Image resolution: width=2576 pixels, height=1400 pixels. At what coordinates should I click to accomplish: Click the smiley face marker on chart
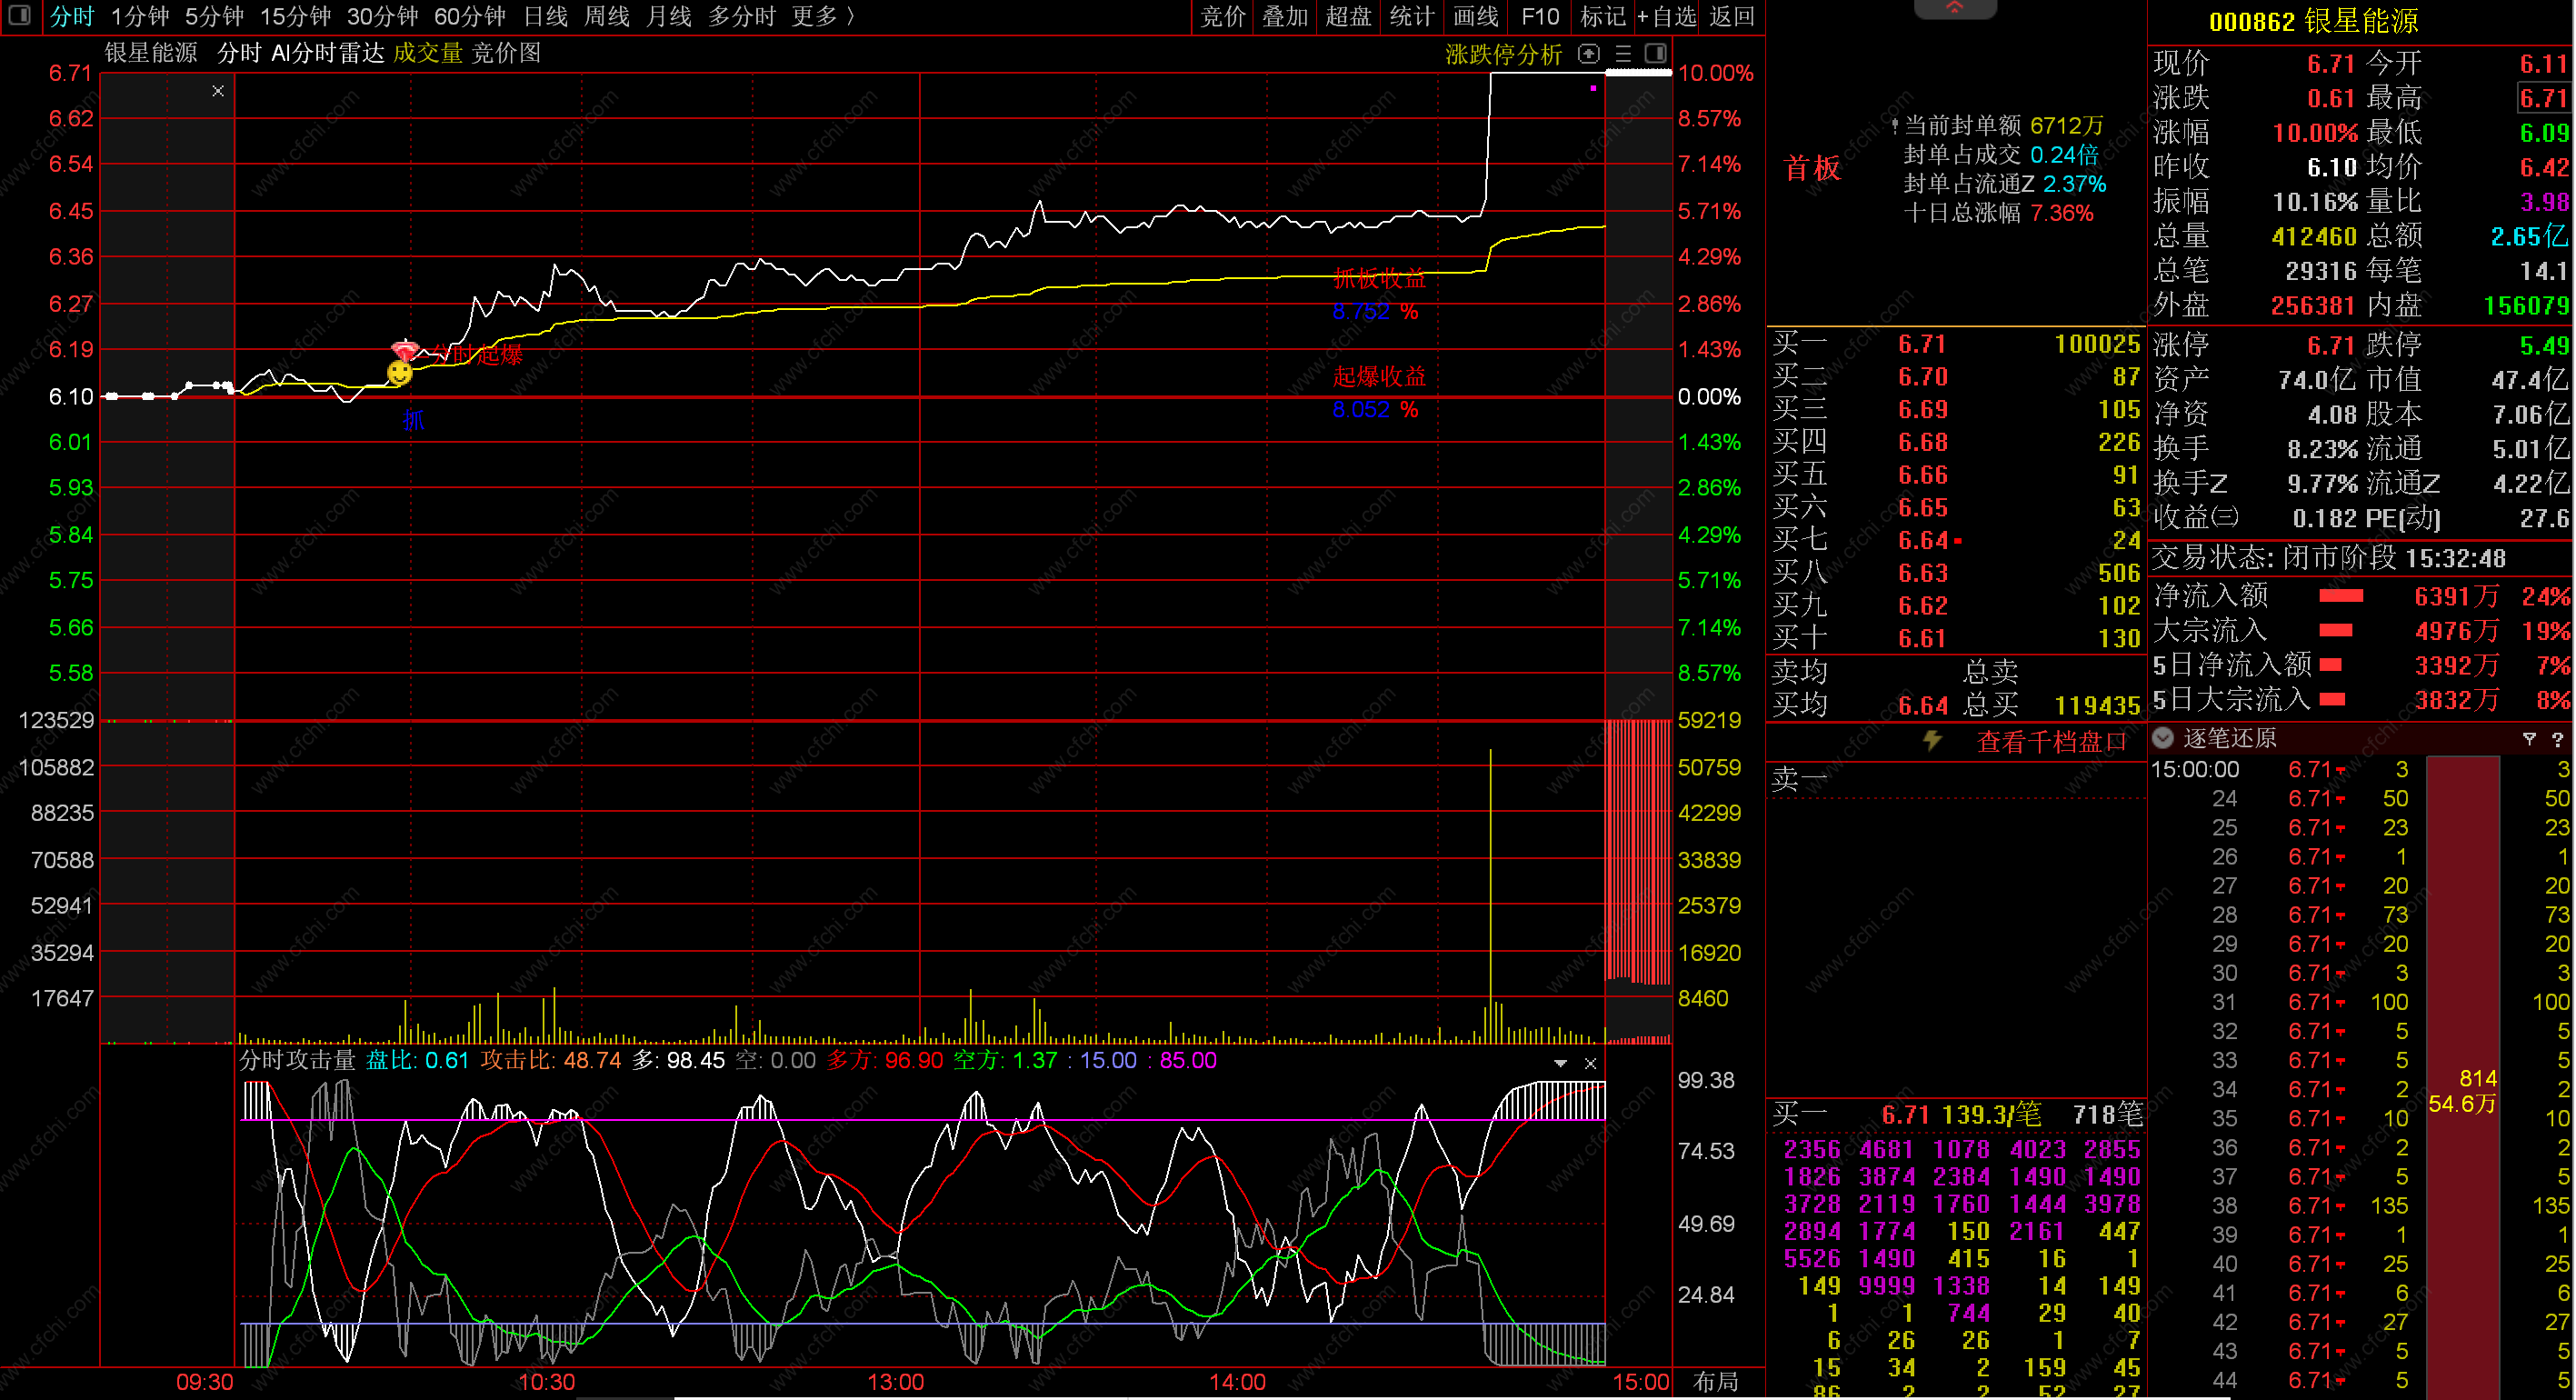tap(399, 373)
